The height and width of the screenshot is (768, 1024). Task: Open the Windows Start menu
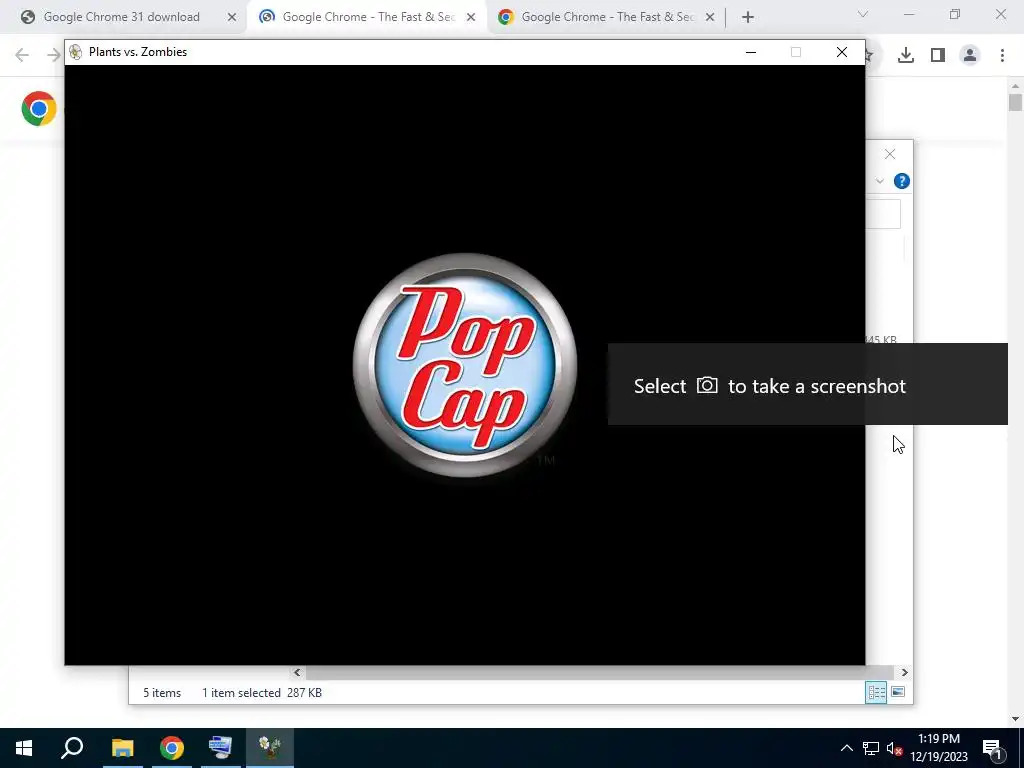click(24, 748)
